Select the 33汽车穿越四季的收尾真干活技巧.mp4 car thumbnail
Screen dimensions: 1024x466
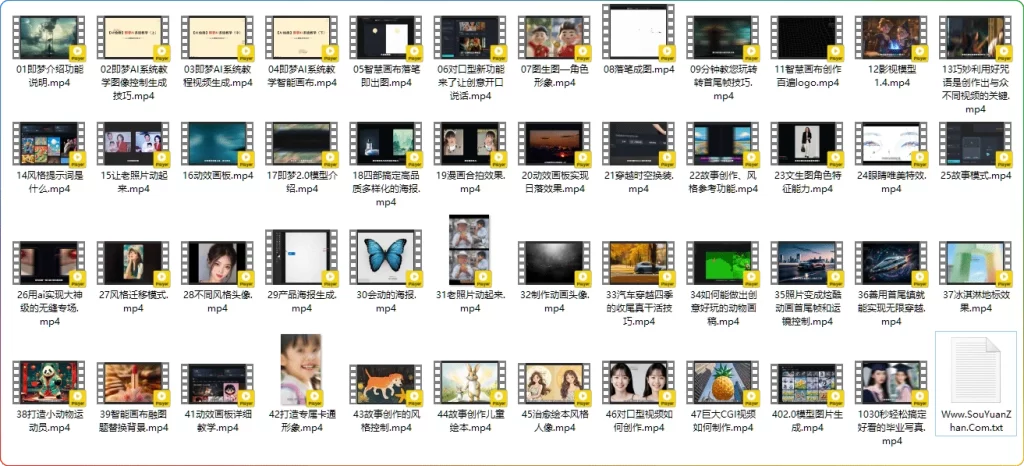pos(638,262)
